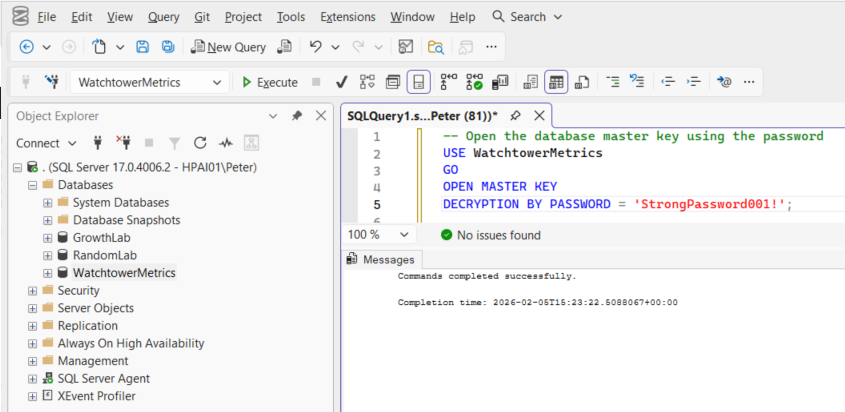Click the Undo arrow icon

pyautogui.click(x=316, y=47)
